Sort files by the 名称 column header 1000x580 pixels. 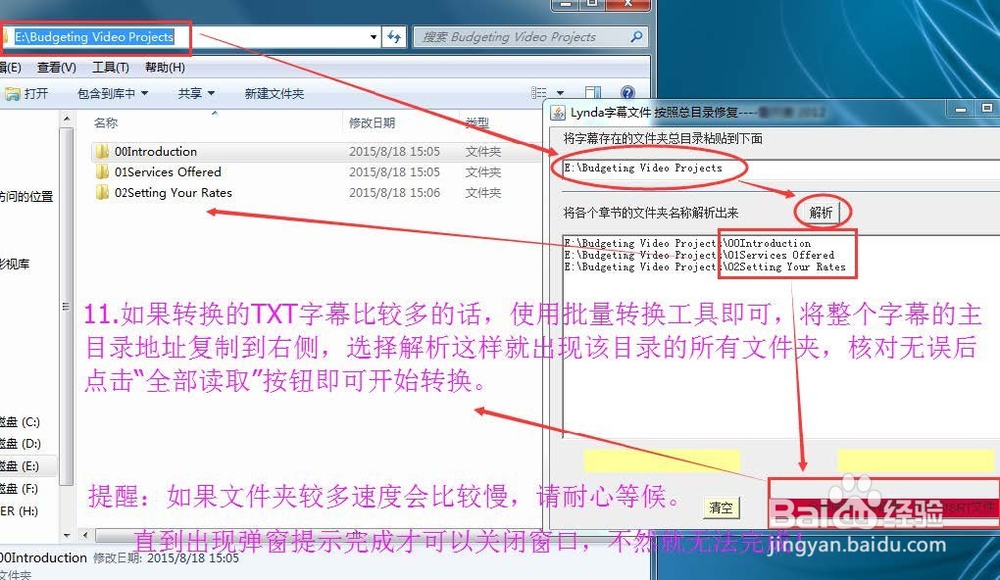coord(106,123)
